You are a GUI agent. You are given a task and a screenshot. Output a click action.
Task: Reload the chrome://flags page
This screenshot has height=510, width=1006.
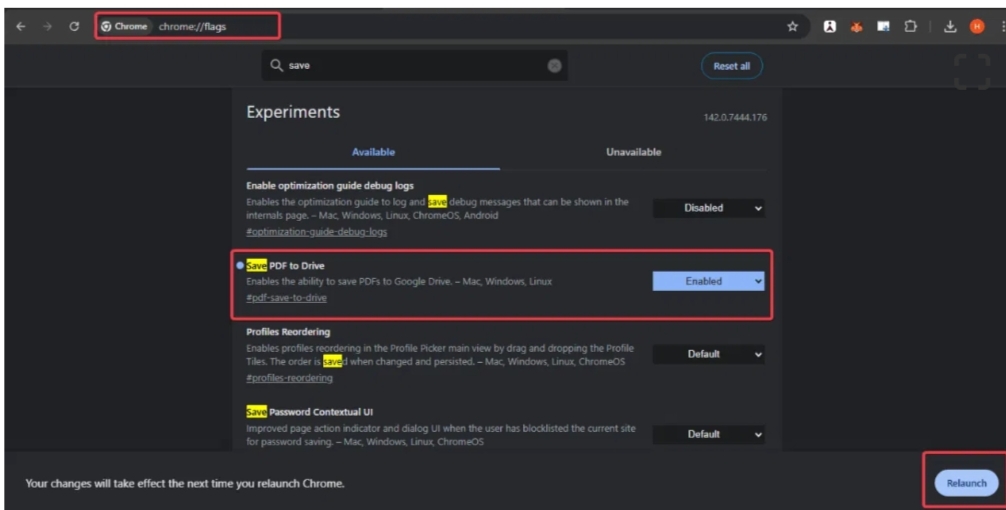coord(74,26)
